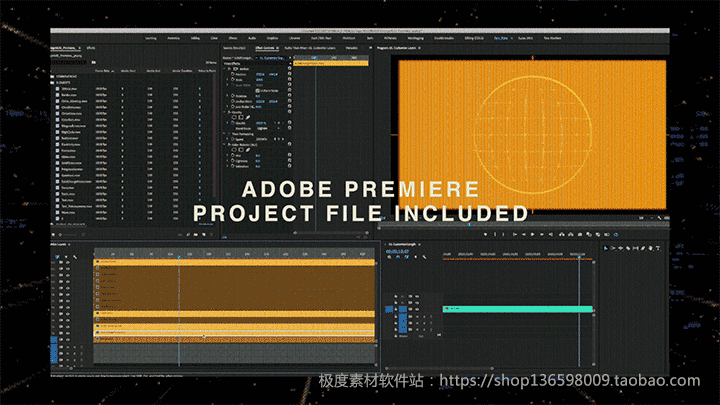Screen dimensions: 720x405
Task: Click the Lift button in Program monitor
Action: coord(562,235)
